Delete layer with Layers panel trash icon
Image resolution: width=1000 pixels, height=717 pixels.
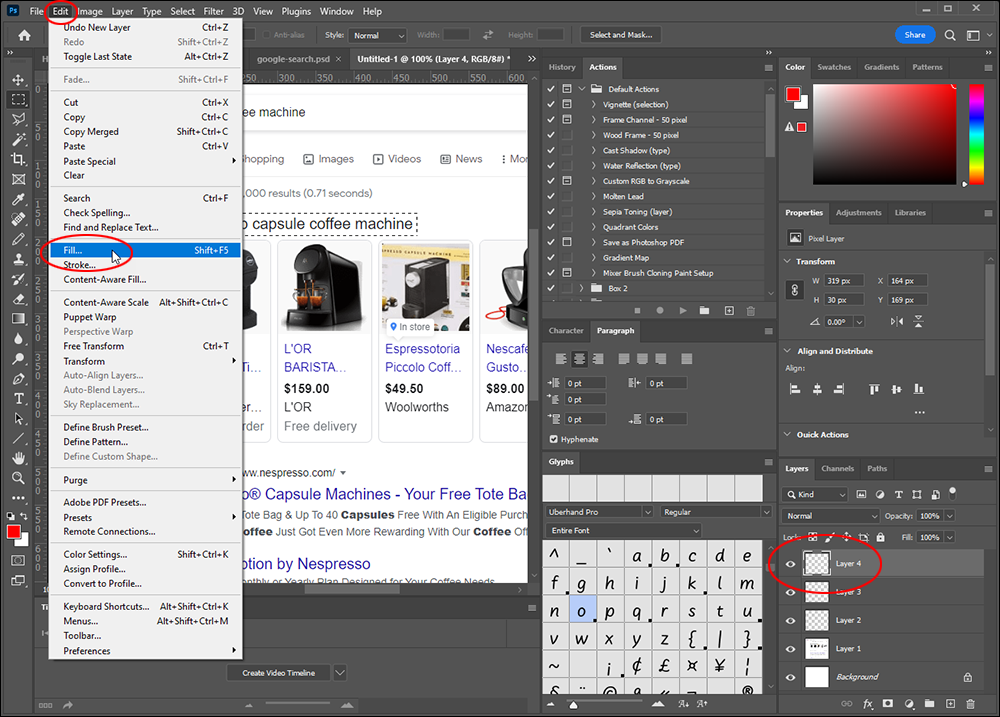coord(971,704)
